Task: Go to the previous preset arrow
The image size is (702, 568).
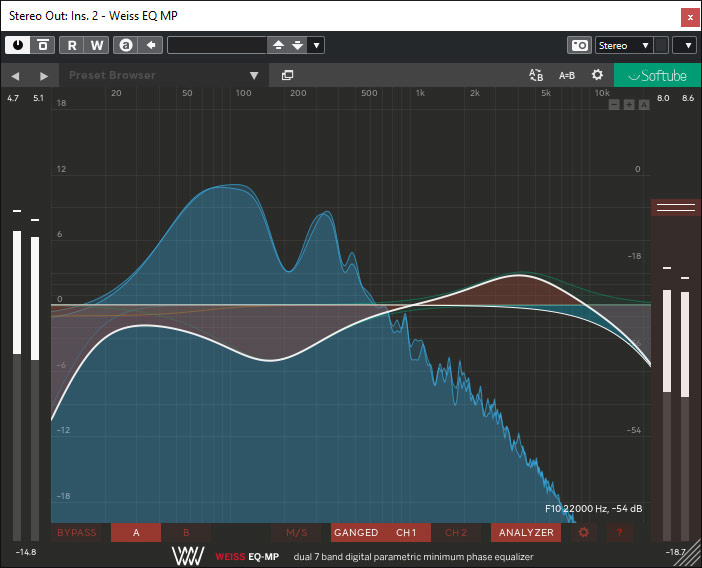Action: (16, 75)
